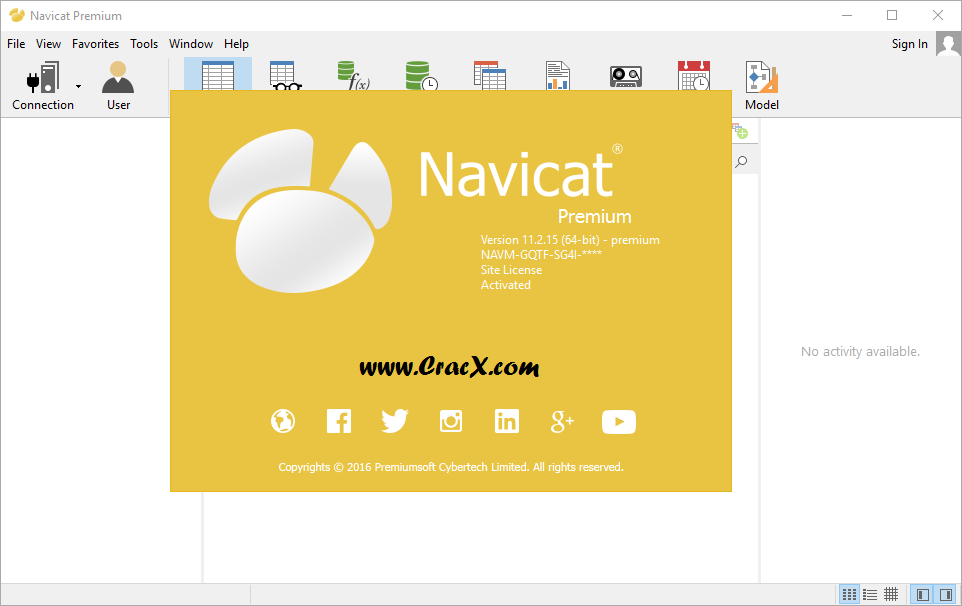Switch to detail grid view in status bar
This screenshot has height=606, width=962.
(891, 594)
